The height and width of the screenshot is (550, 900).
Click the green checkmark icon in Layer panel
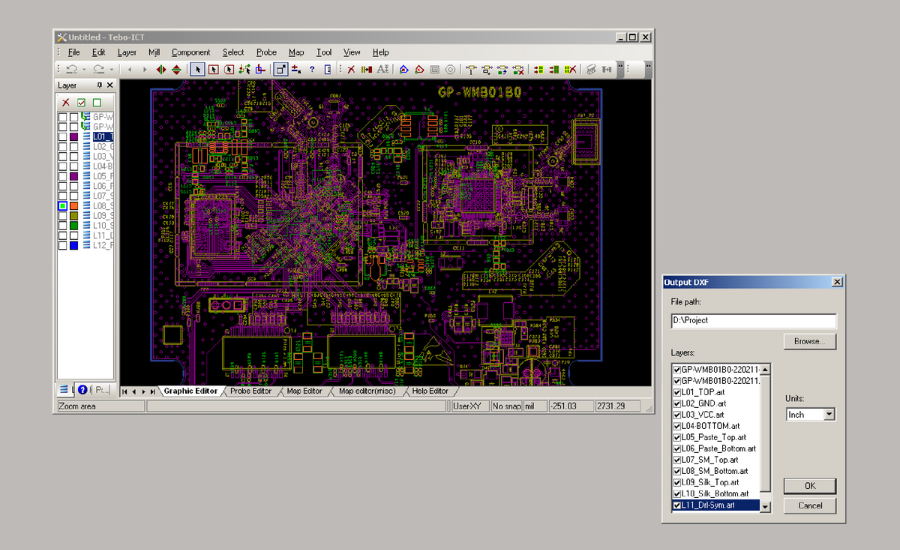81,102
